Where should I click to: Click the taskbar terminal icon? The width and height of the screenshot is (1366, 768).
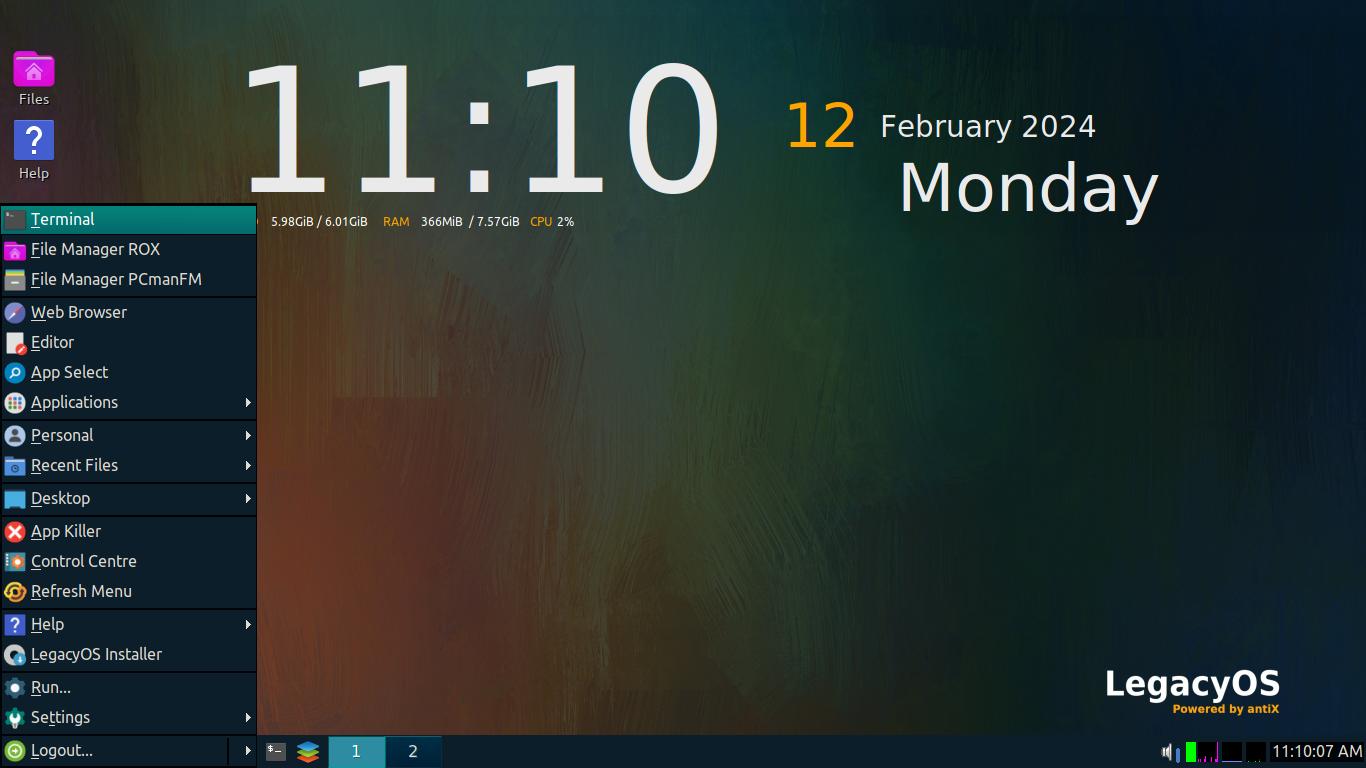276,751
